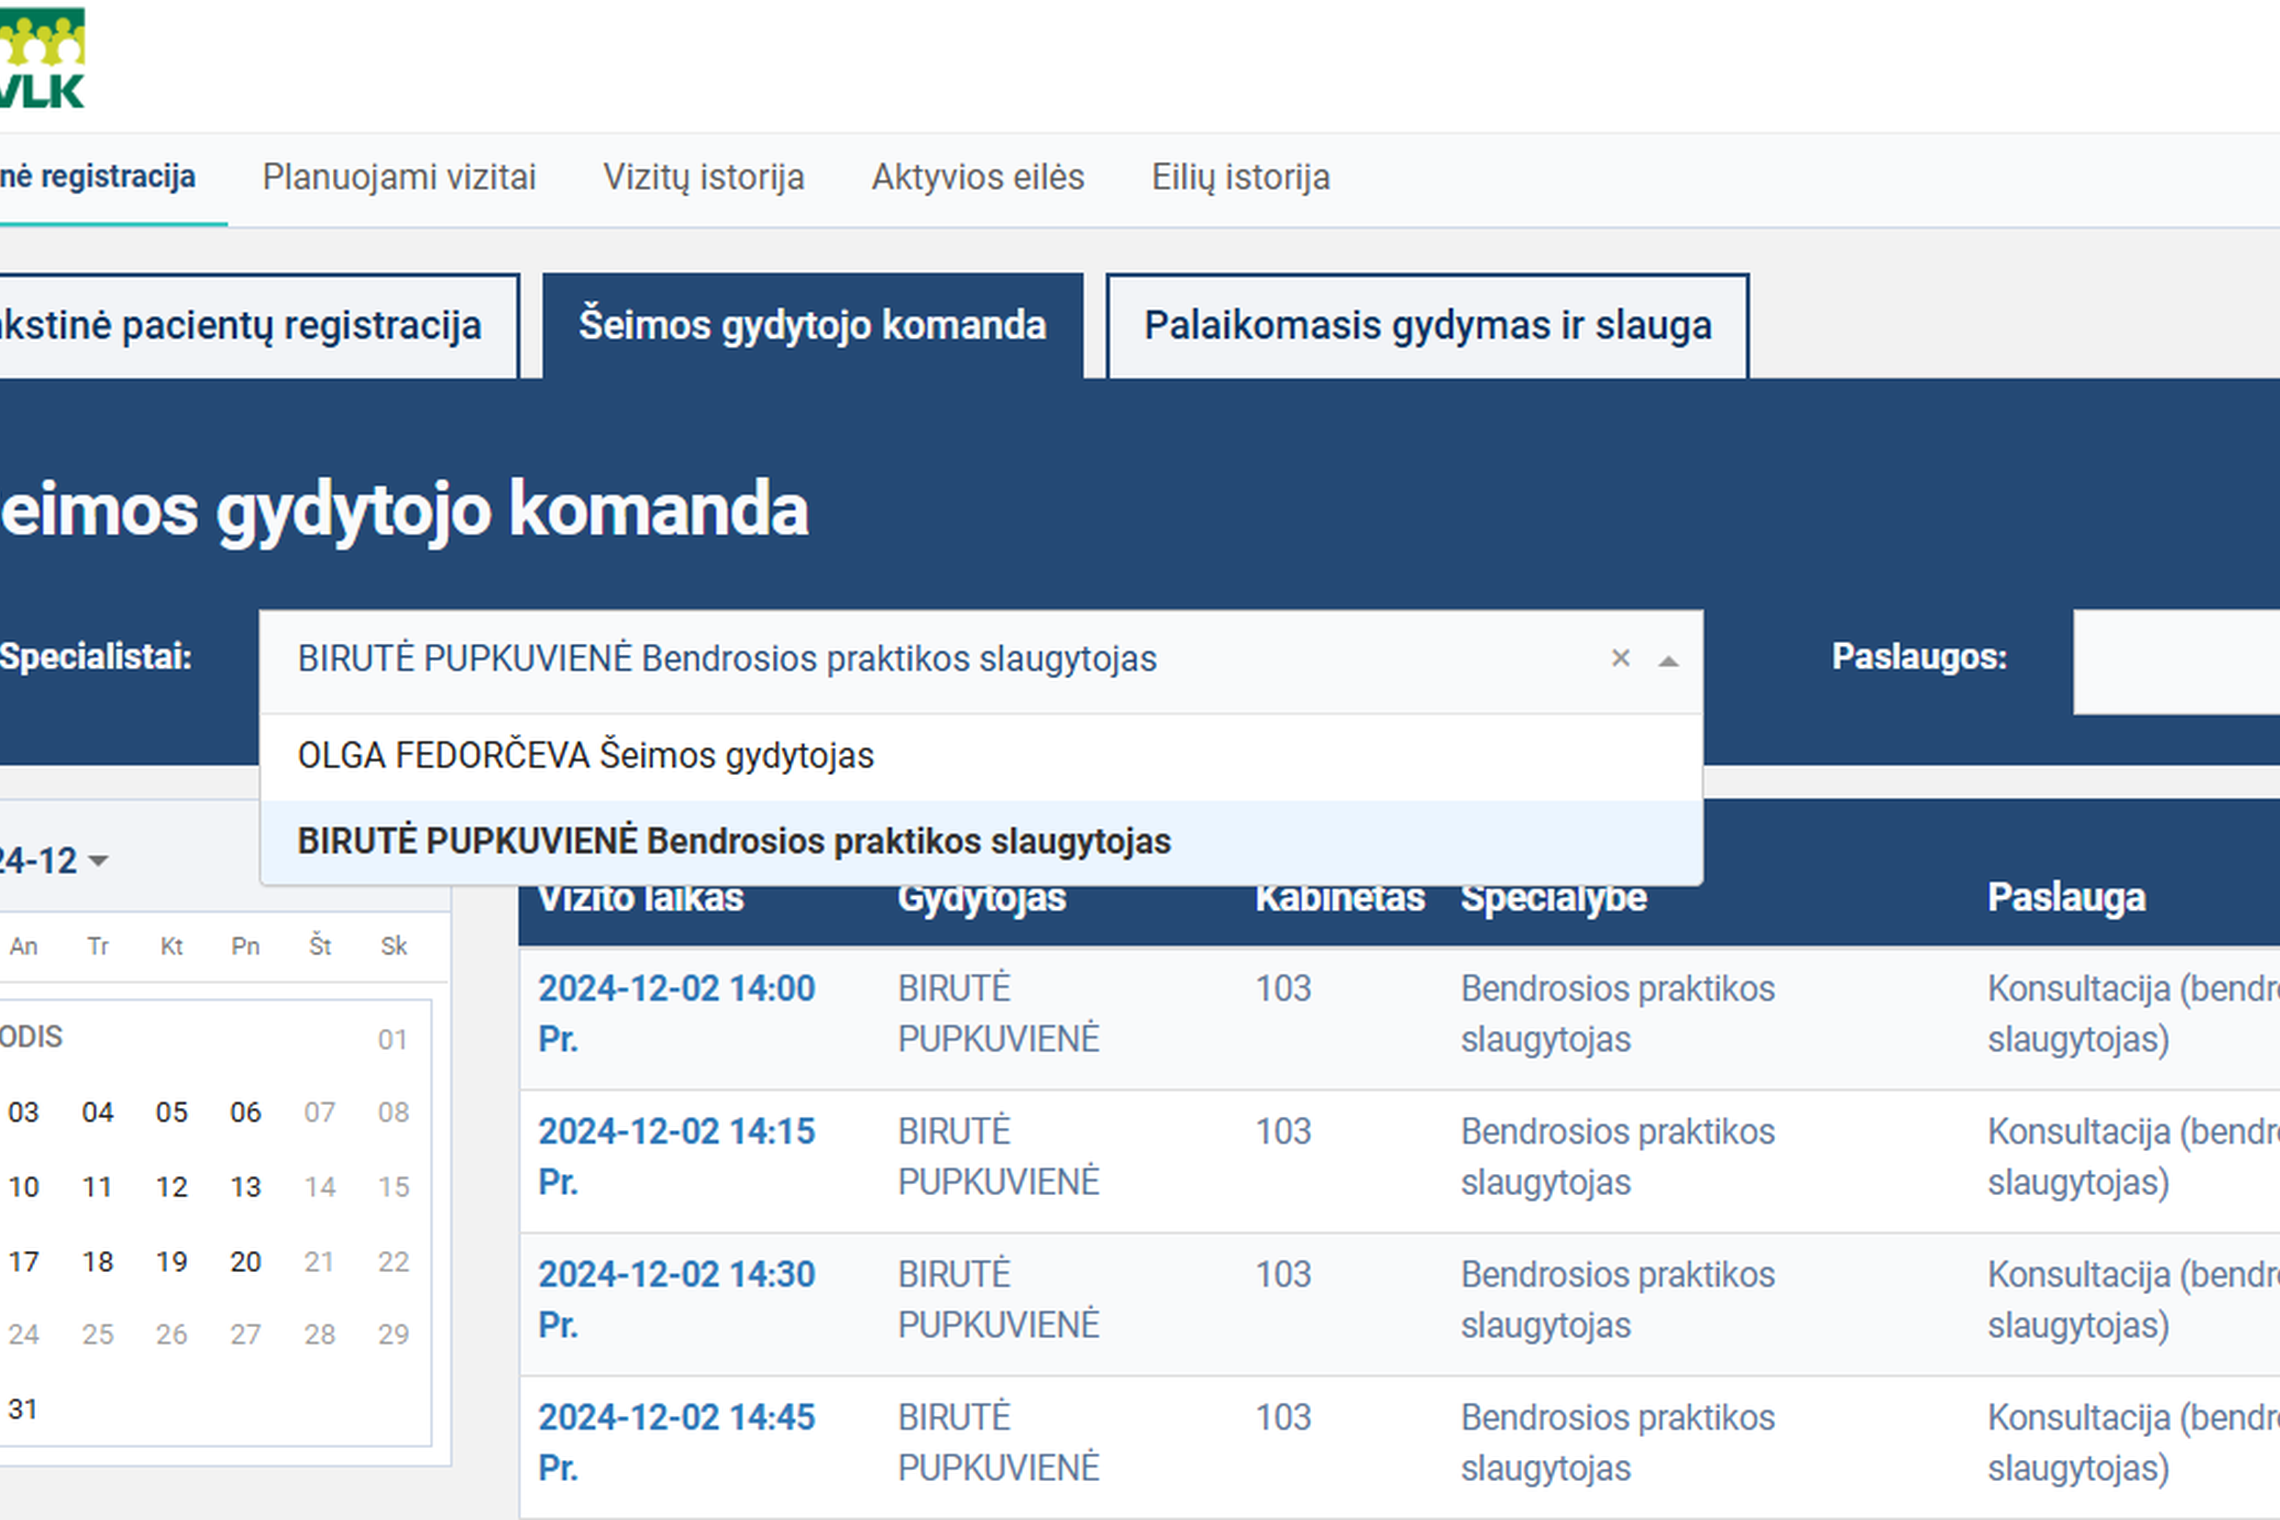Book the 2024-12-02 14:45 visit slot
Viewport: 2280px width, 1520px height.
coord(677,1442)
